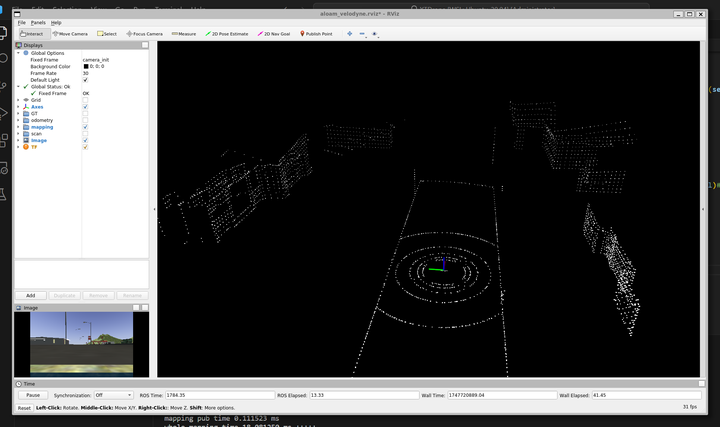Pick the Measure tool
The height and width of the screenshot is (427, 720).
point(184,33)
